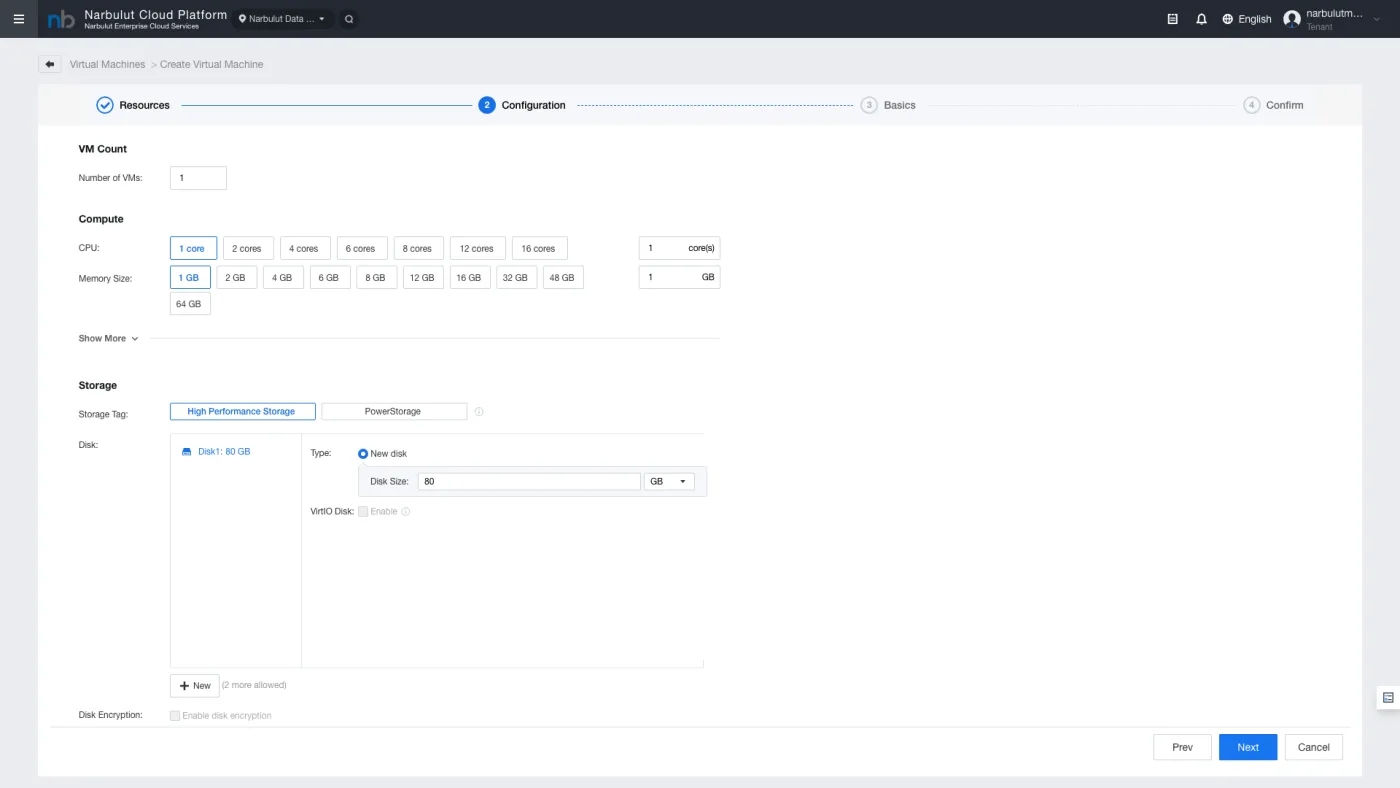Open the floating side panel icon
The width and height of the screenshot is (1400, 788).
point(1388,697)
